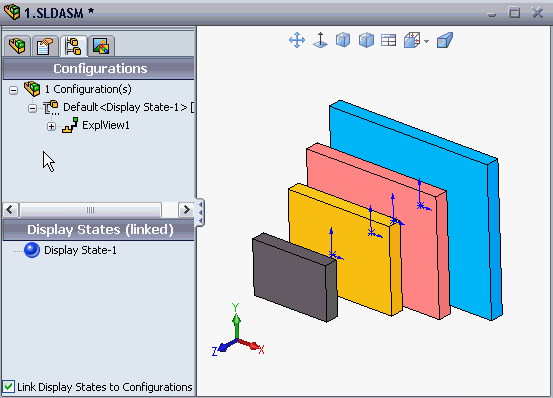The width and height of the screenshot is (553, 398).
Task: Select the second shaded cube display icon
Action: click(x=366, y=40)
